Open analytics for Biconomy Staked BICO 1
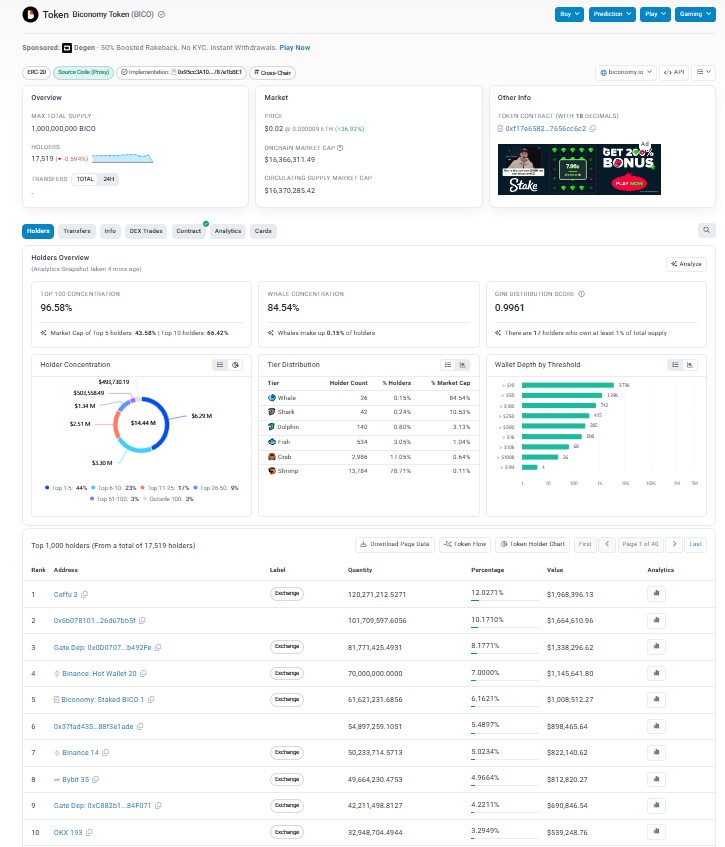The width and height of the screenshot is (725, 847). pyautogui.click(x=656, y=699)
